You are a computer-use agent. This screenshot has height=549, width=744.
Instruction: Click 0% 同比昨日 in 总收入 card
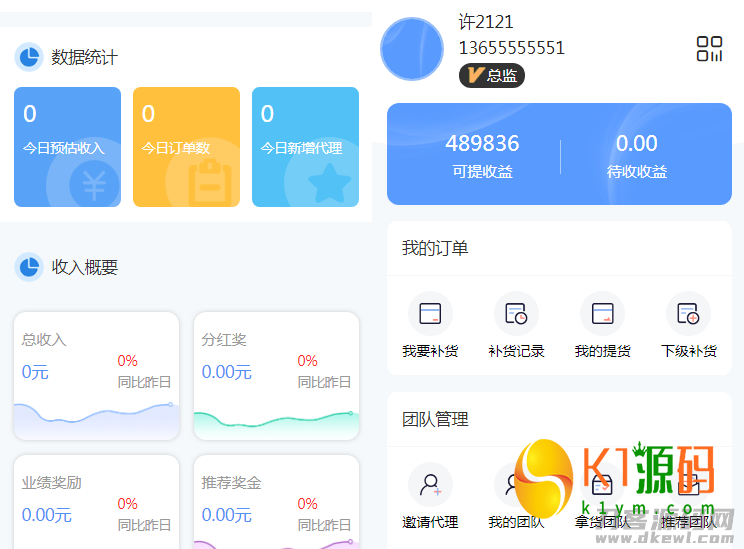tap(144, 371)
